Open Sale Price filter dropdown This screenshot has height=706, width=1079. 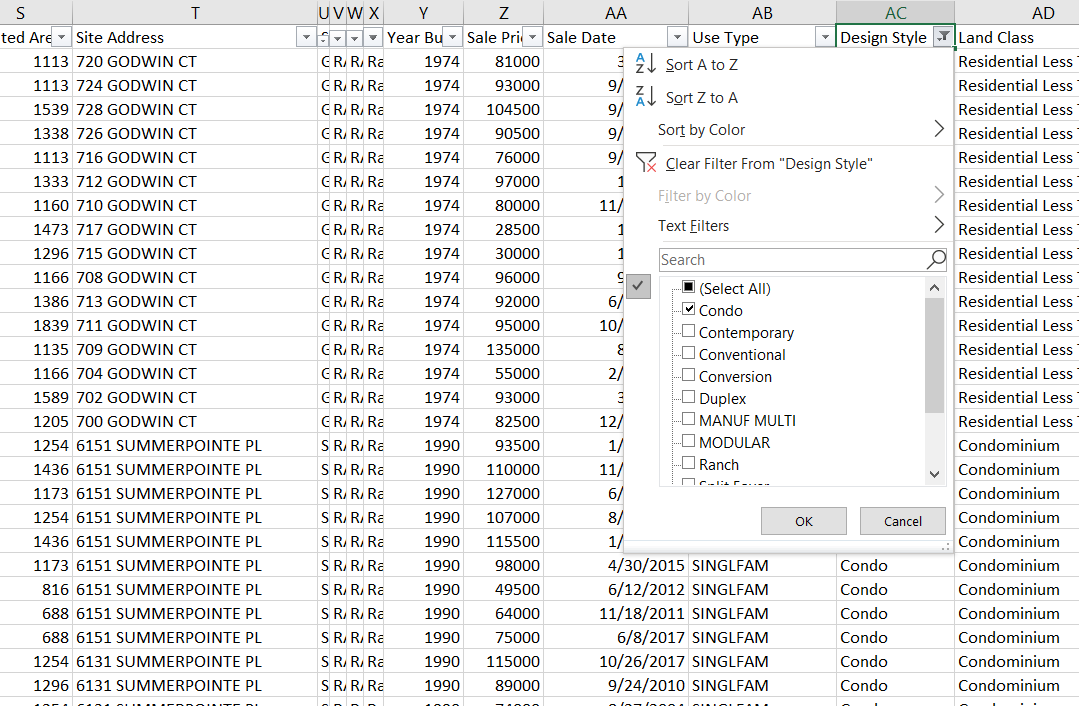(533, 37)
